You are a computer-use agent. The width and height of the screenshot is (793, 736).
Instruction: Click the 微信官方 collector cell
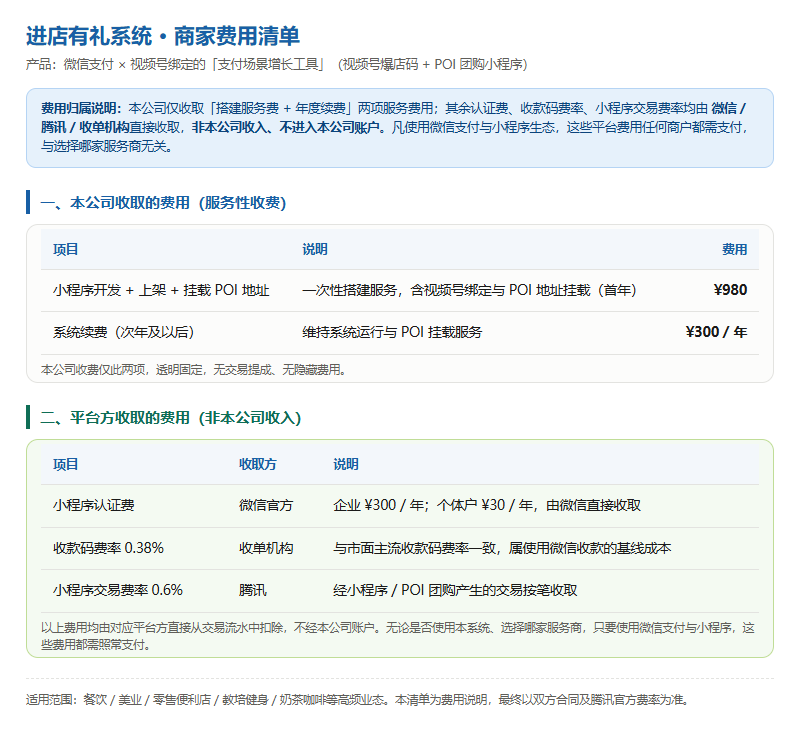[x=266, y=505]
